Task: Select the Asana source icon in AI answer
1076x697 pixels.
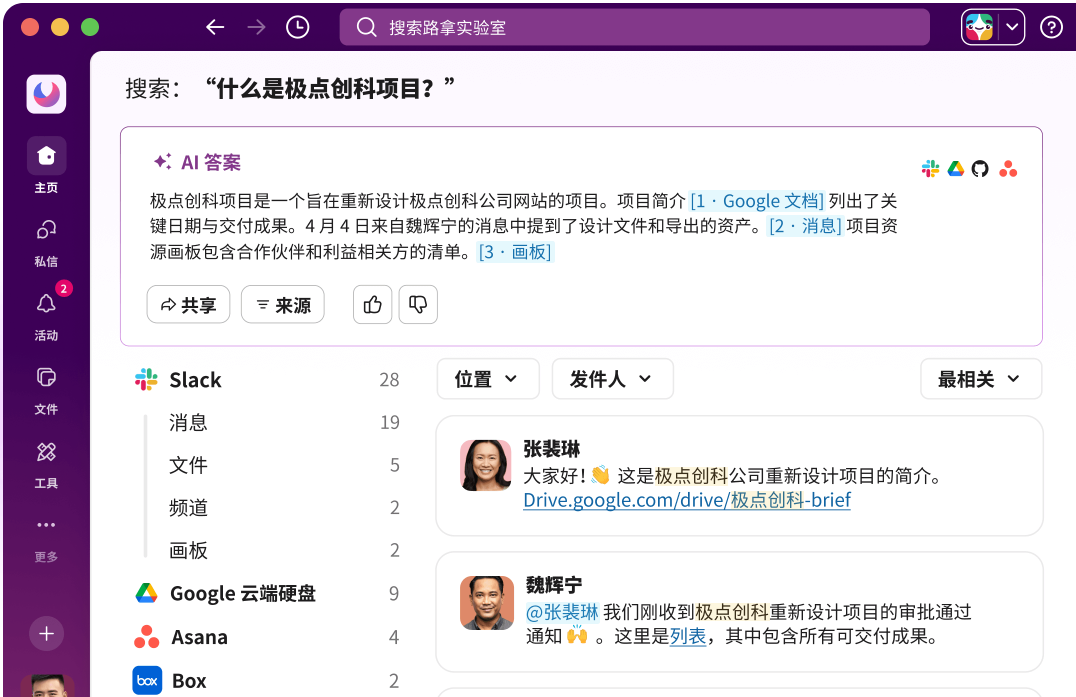Action: coord(1008,169)
